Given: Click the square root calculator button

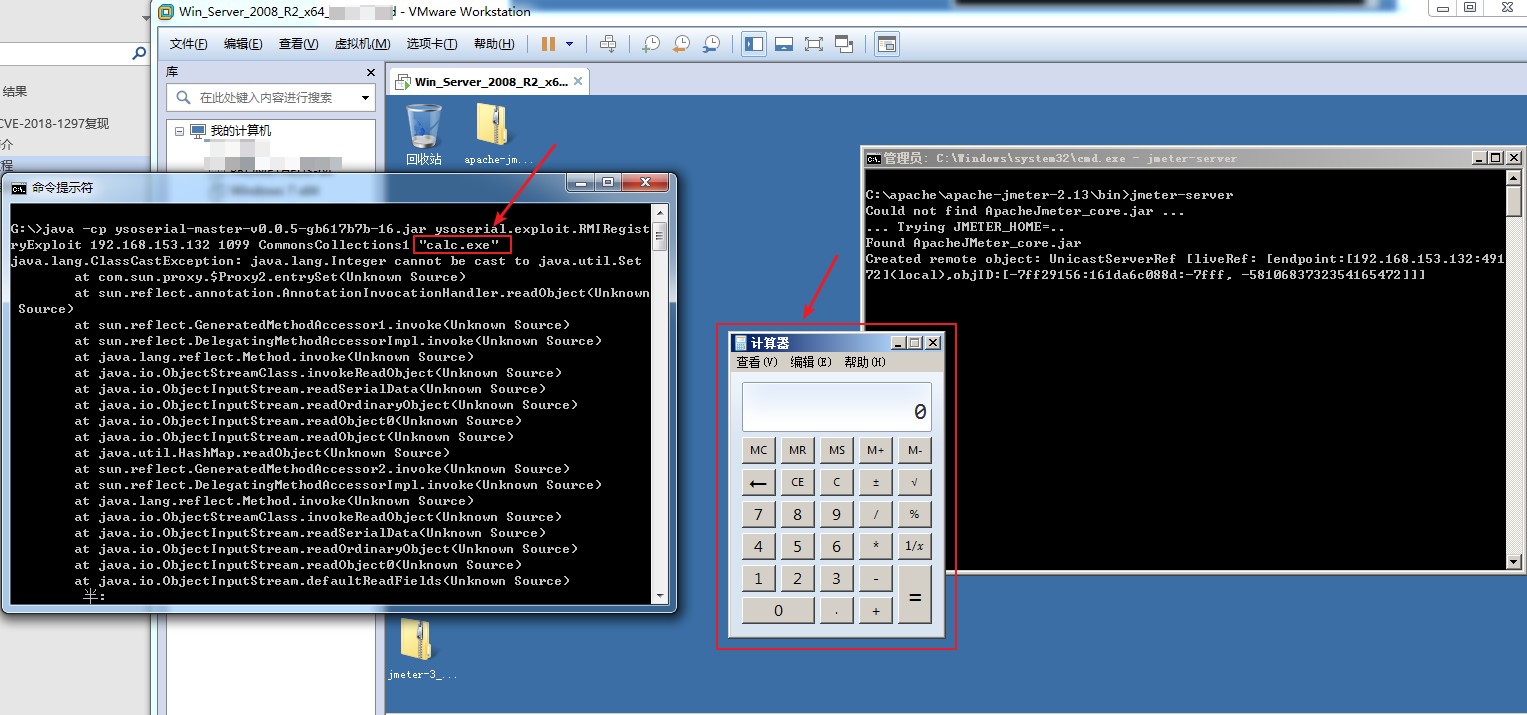Looking at the screenshot, I should coord(914,482).
